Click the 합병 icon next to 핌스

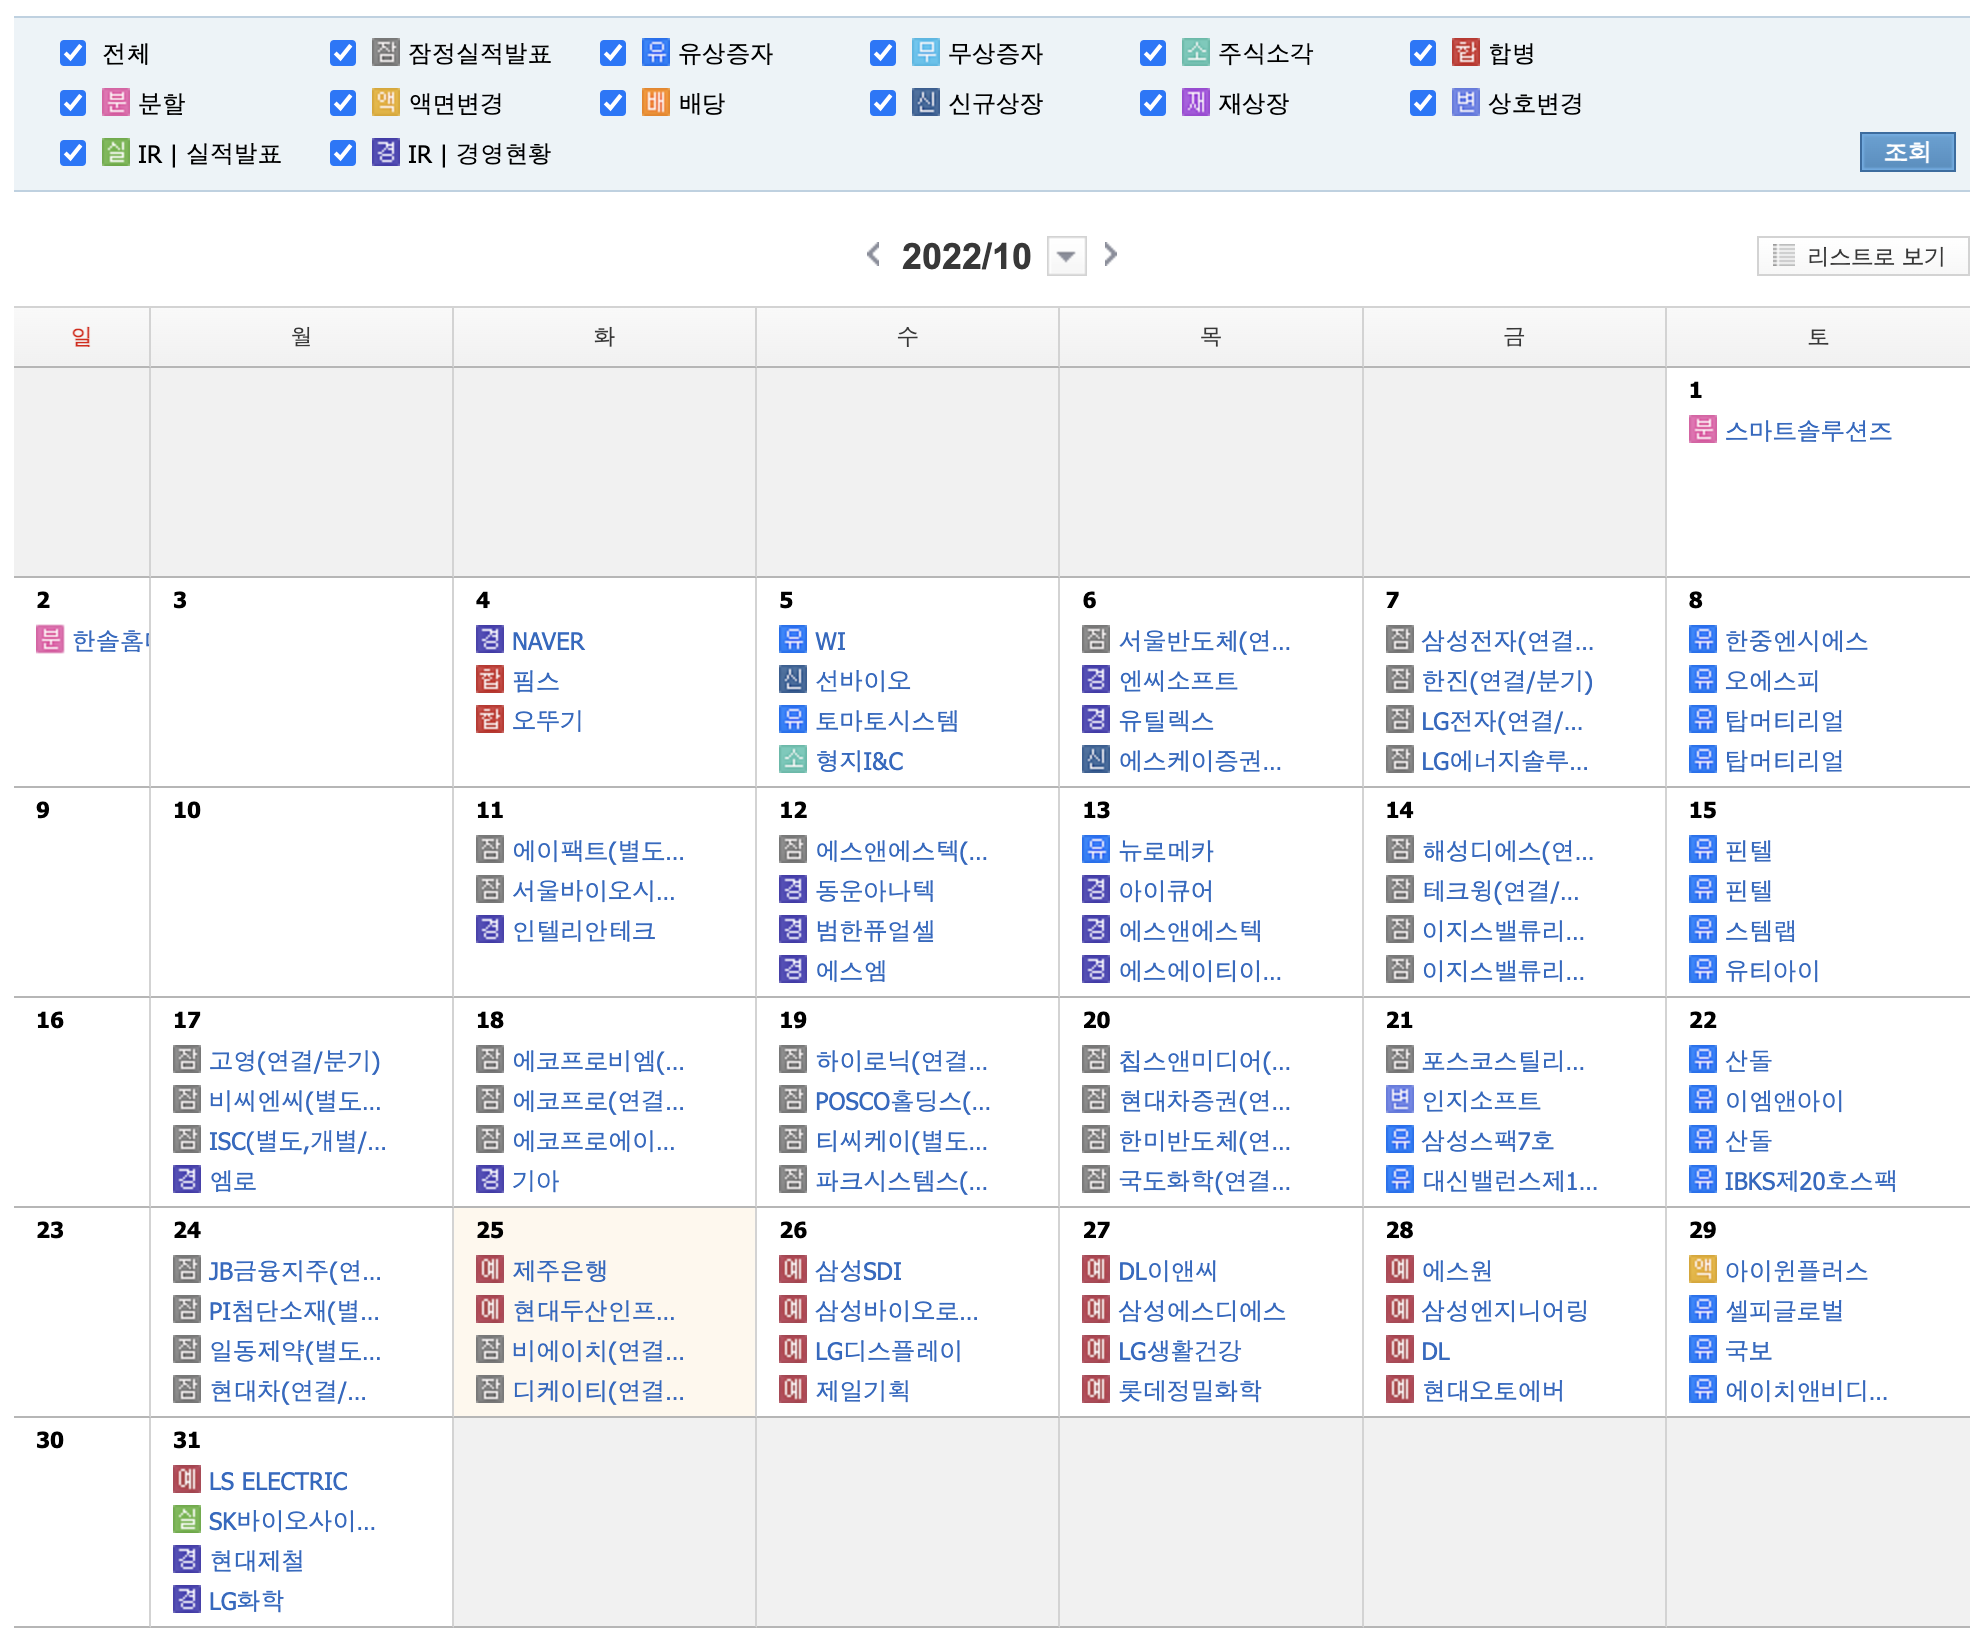point(489,680)
